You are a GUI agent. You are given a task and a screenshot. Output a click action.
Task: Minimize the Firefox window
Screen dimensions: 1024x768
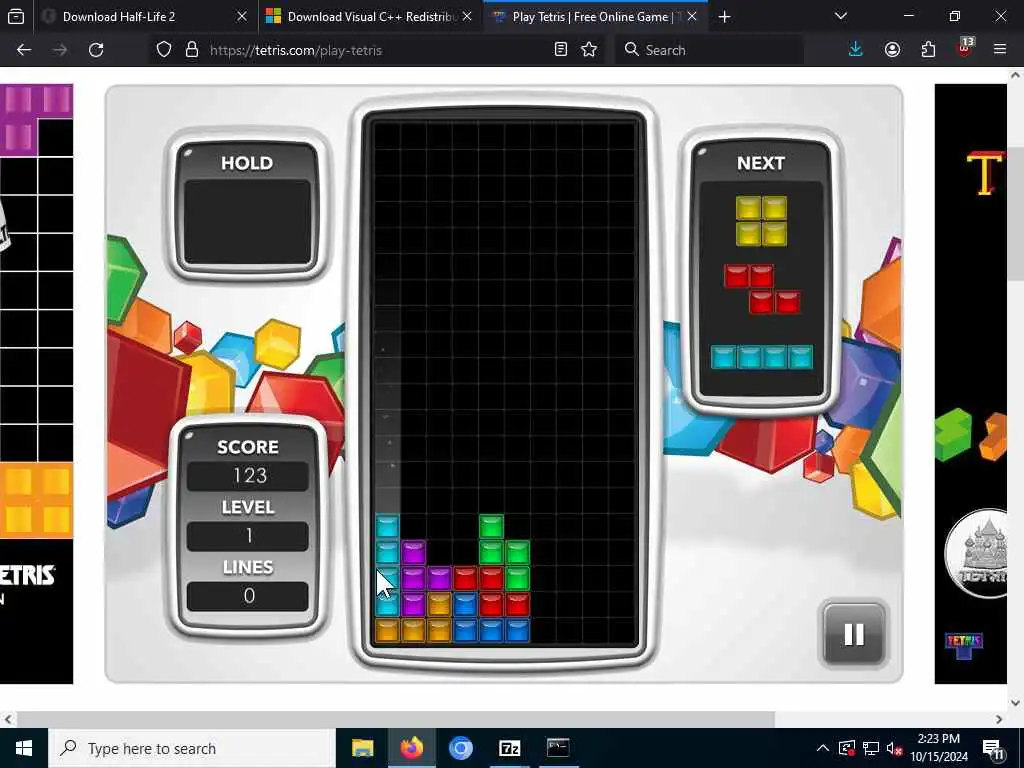click(908, 16)
